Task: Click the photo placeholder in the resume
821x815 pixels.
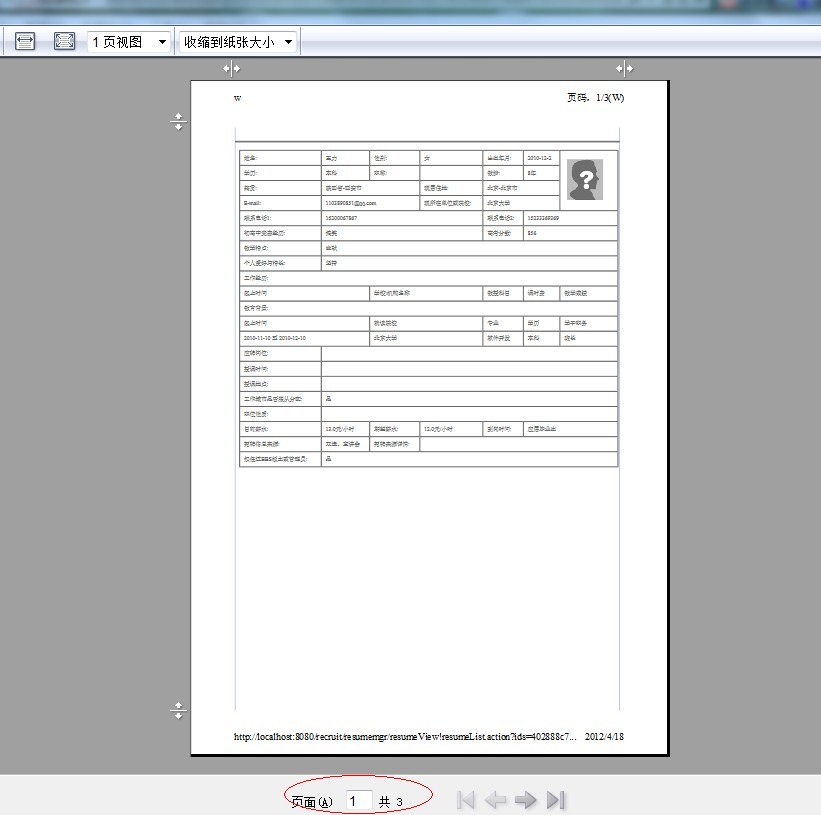Action: (x=586, y=181)
